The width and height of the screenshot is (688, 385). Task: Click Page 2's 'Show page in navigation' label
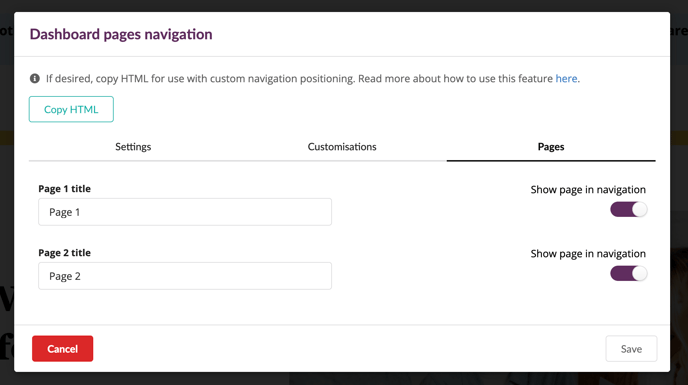588,254
